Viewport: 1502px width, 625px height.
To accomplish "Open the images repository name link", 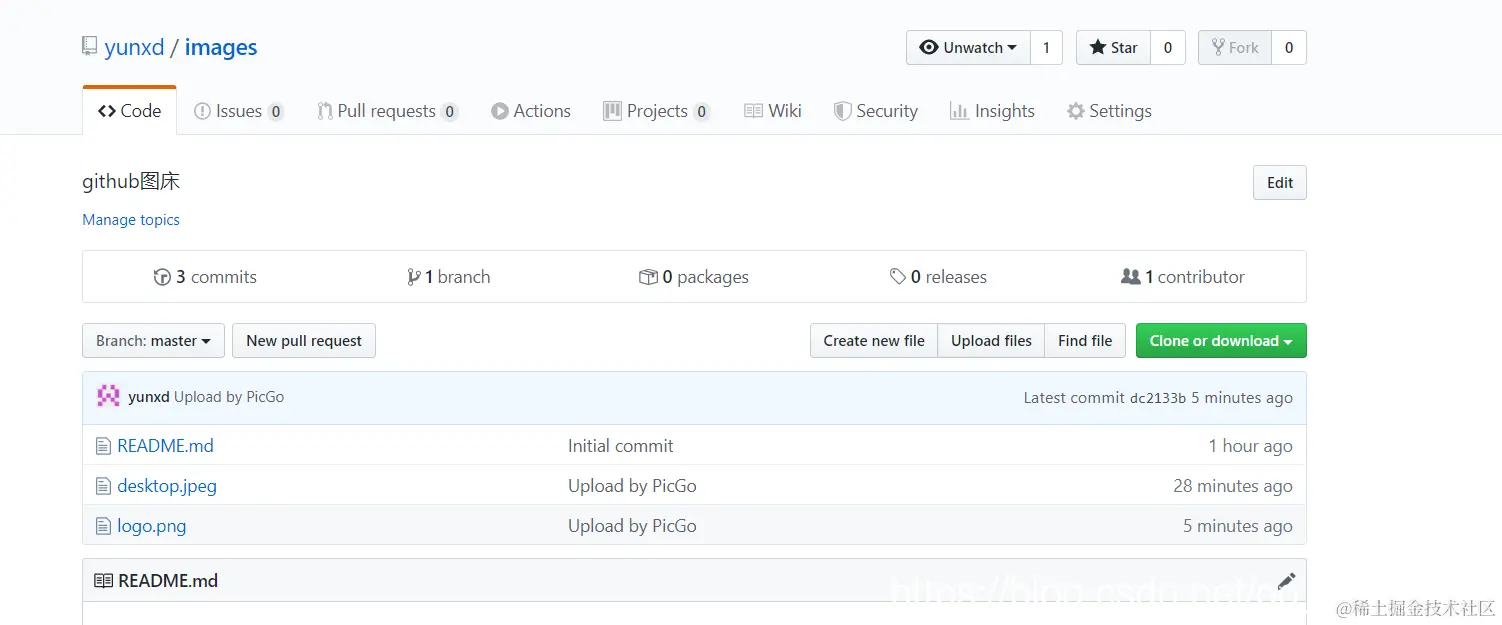I will tap(221, 47).
